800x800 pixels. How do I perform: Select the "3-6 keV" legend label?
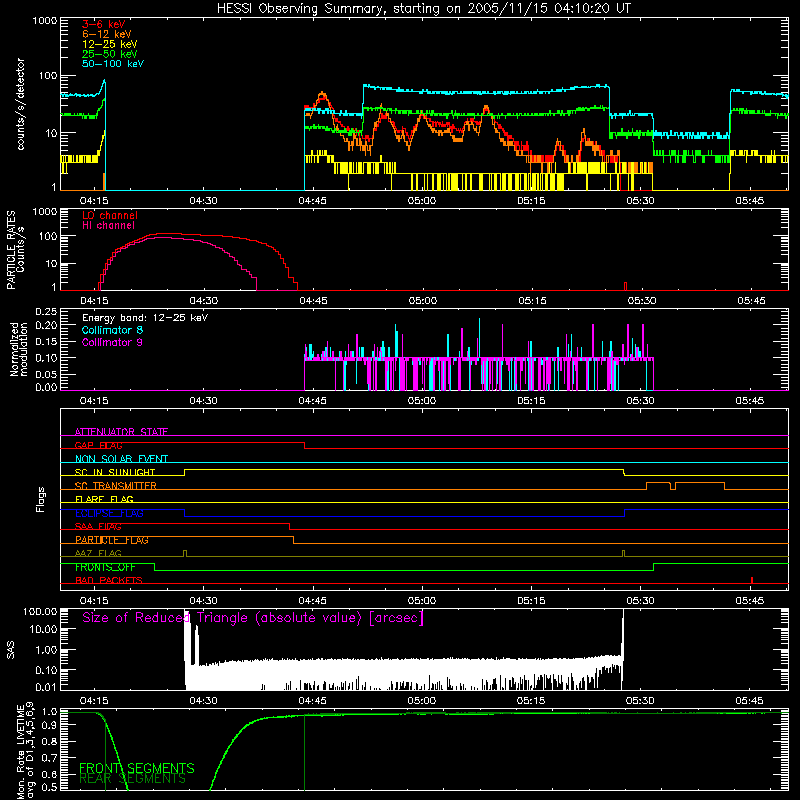[x=104, y=24]
